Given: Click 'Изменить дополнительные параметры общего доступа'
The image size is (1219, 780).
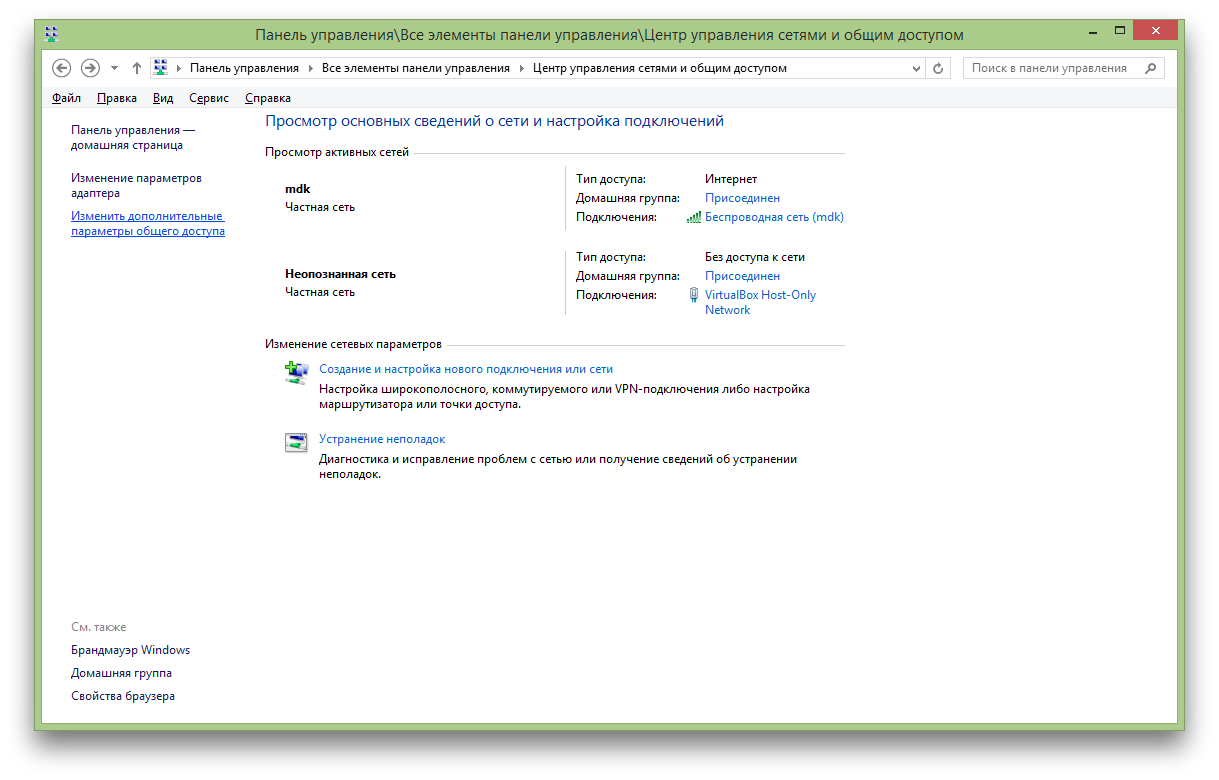Looking at the screenshot, I should point(148,223).
